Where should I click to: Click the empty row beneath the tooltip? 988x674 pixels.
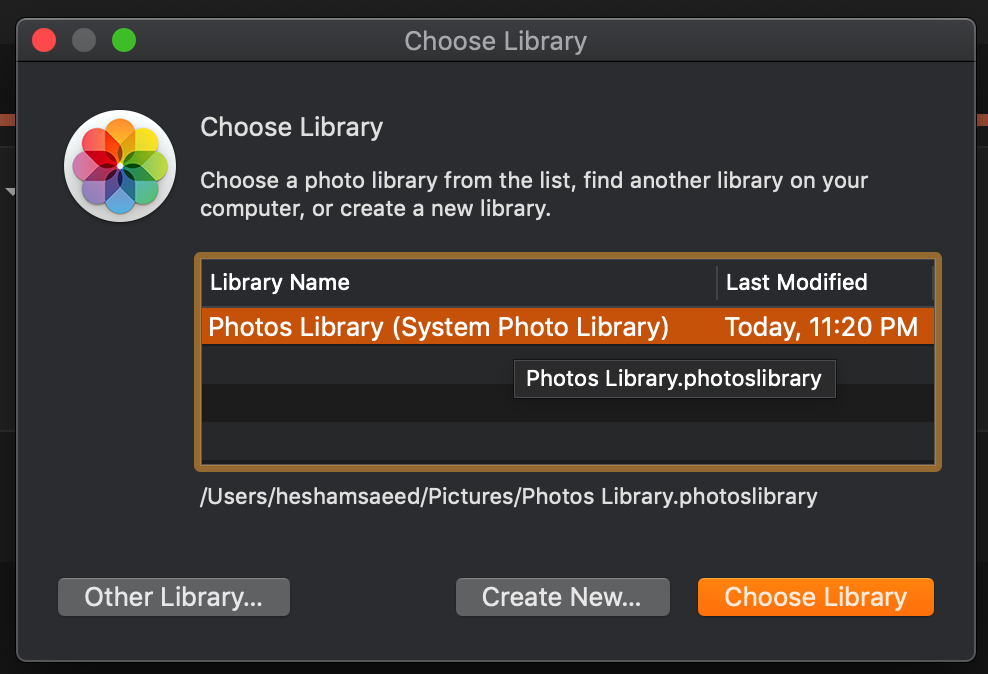click(567, 403)
